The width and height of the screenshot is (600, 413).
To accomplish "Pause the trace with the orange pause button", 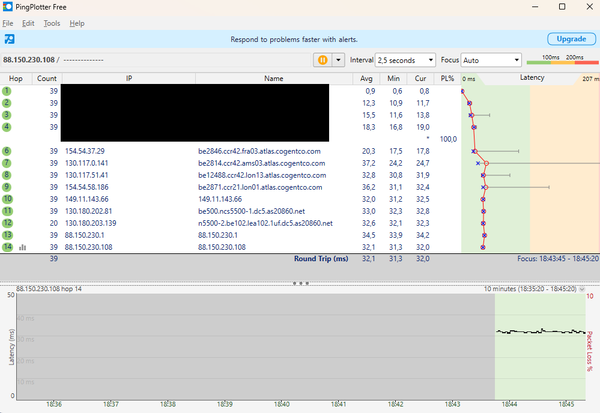I will point(323,60).
